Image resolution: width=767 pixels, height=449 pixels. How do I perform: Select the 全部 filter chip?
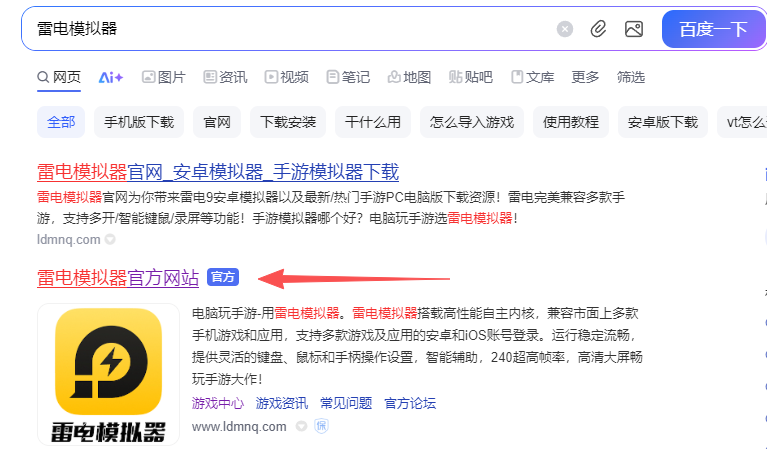[x=61, y=122]
